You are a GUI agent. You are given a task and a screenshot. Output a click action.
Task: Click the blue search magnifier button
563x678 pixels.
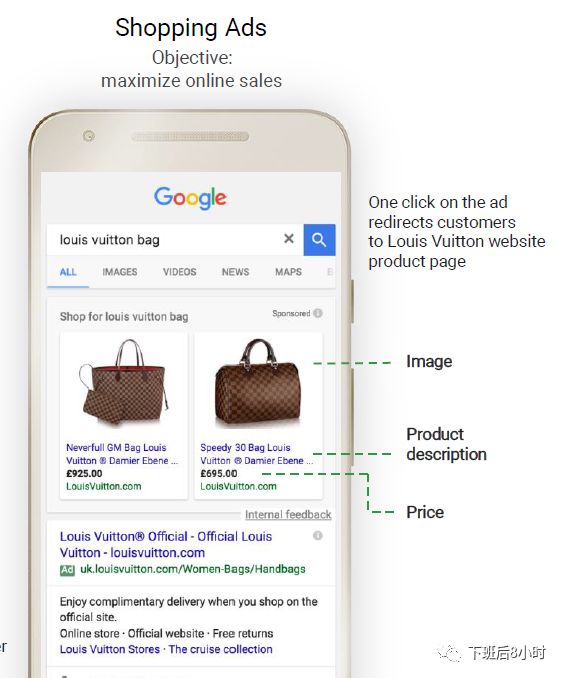coord(319,240)
